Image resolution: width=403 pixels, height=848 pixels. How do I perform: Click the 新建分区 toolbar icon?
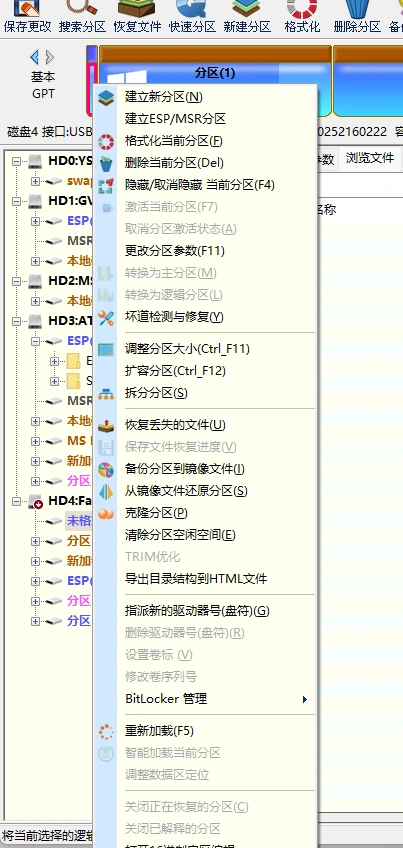(x=246, y=8)
